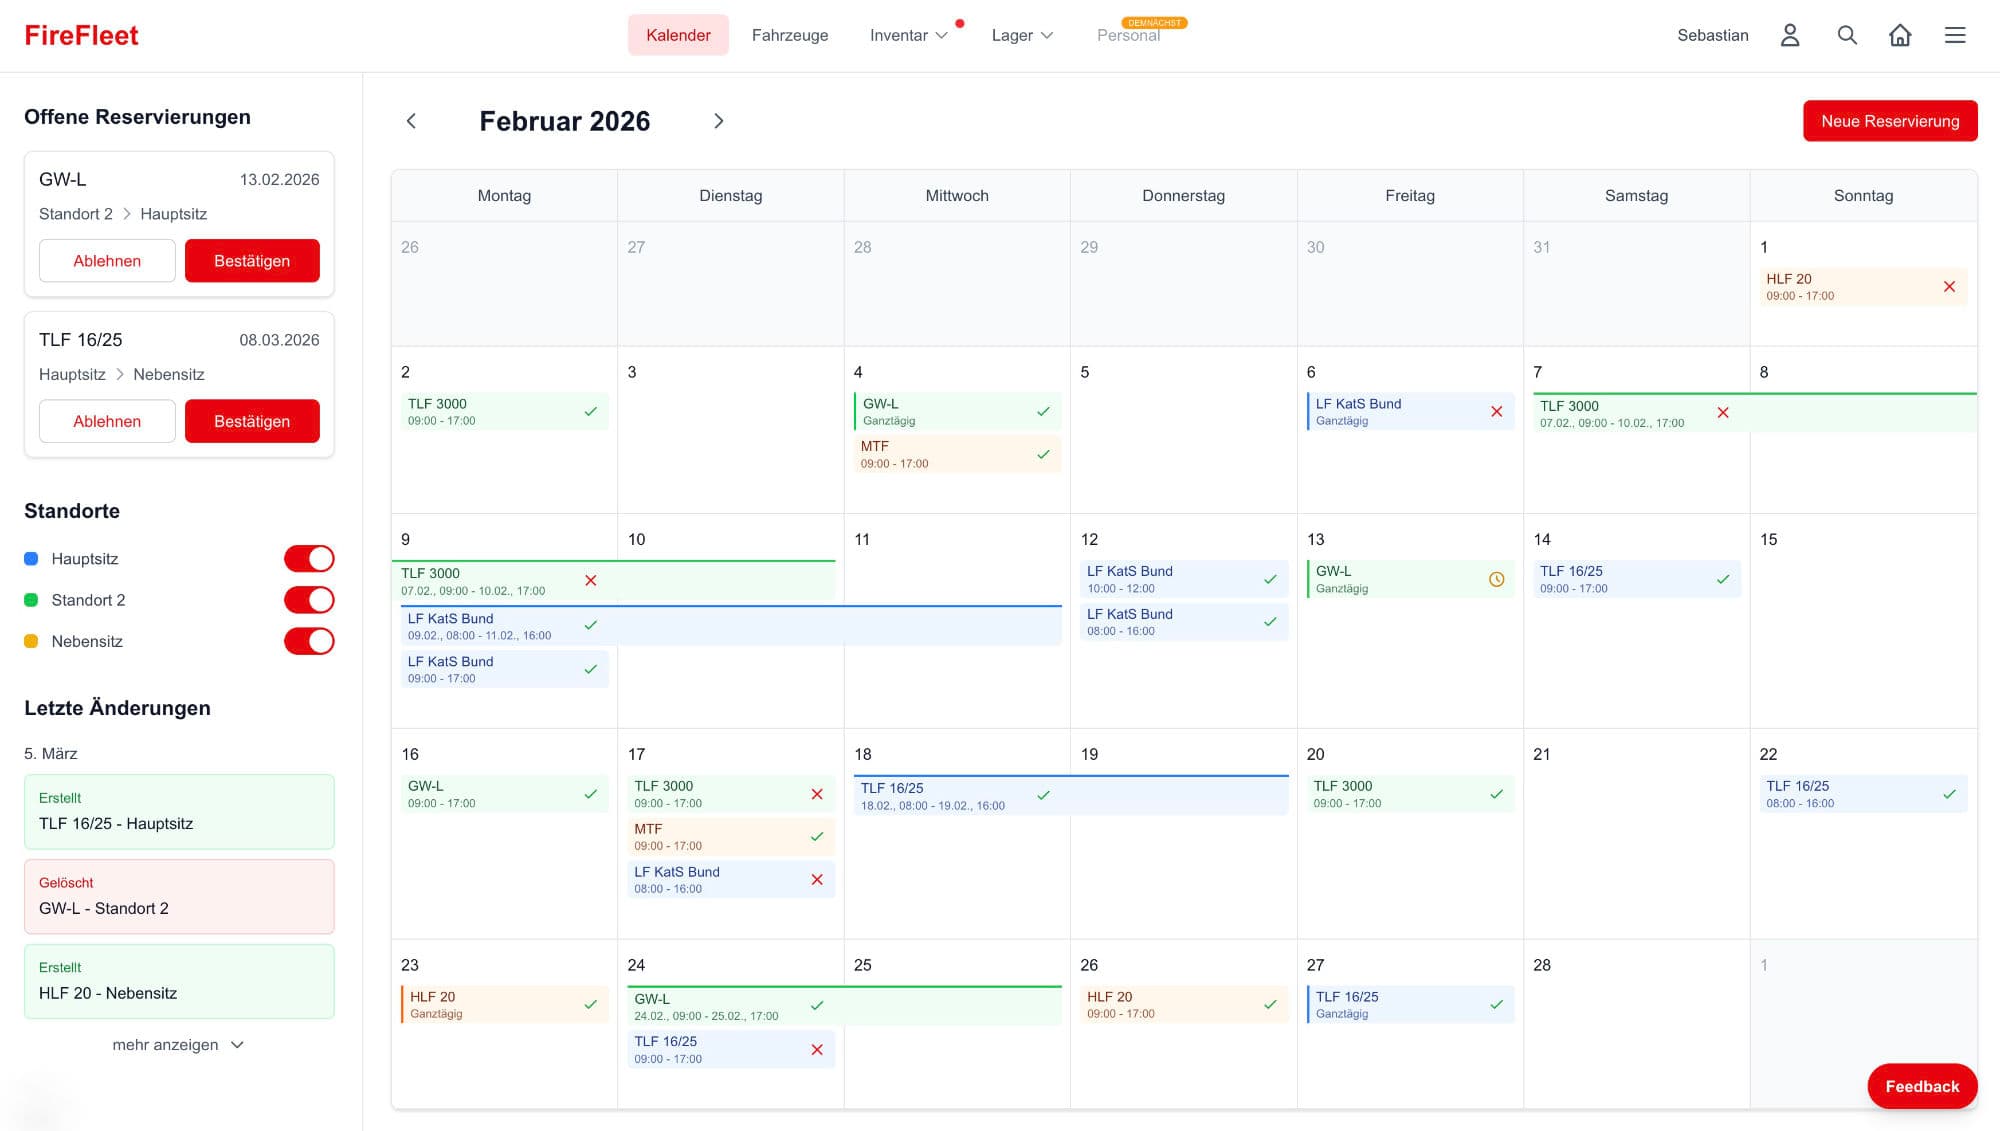2000x1131 pixels.
Task: Navigate to the next month with the arrow
Action: [719, 120]
